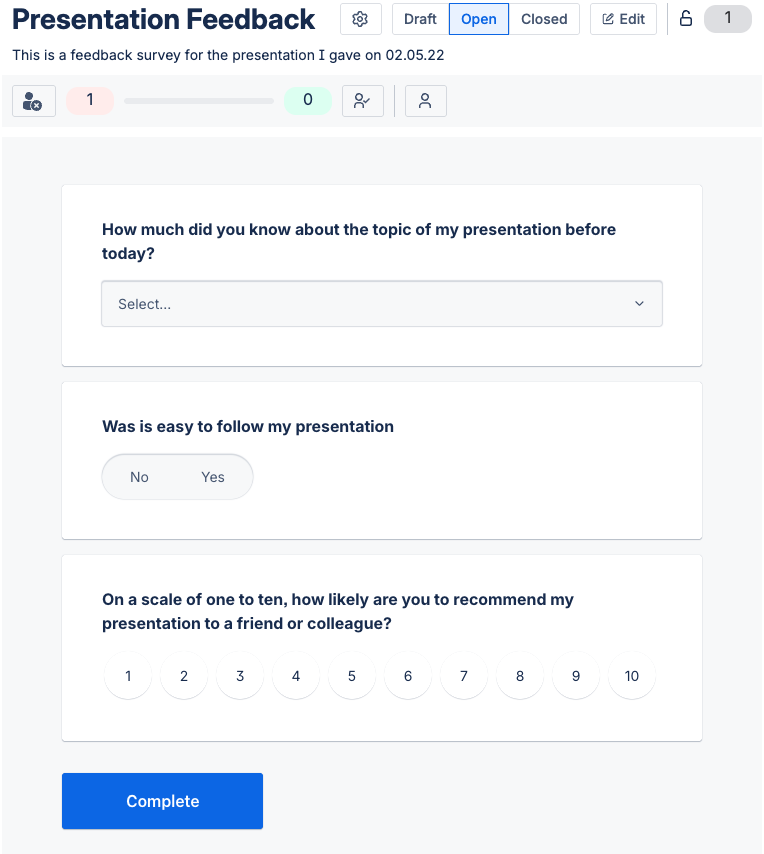Image resolution: width=764 pixels, height=854 pixels.
Task: Click the respondent counter showing 1
Action: click(x=727, y=18)
